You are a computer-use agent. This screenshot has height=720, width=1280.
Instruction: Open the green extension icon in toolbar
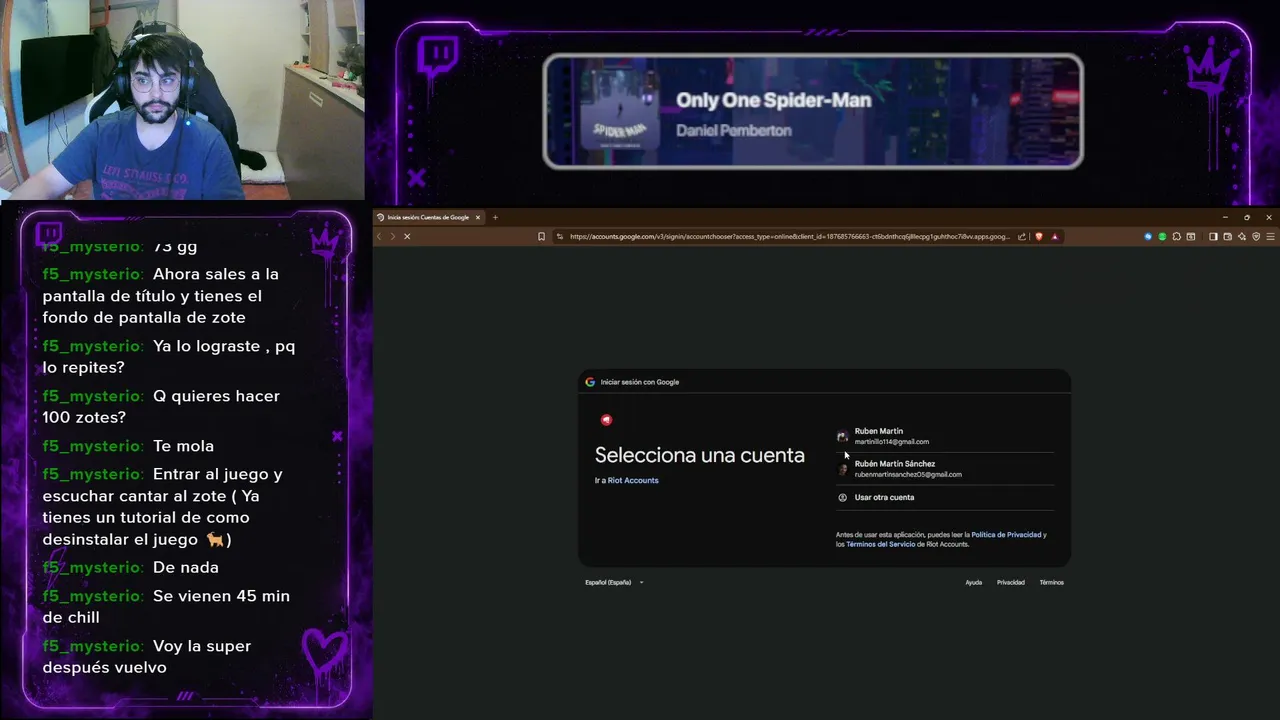pyautogui.click(x=1162, y=237)
